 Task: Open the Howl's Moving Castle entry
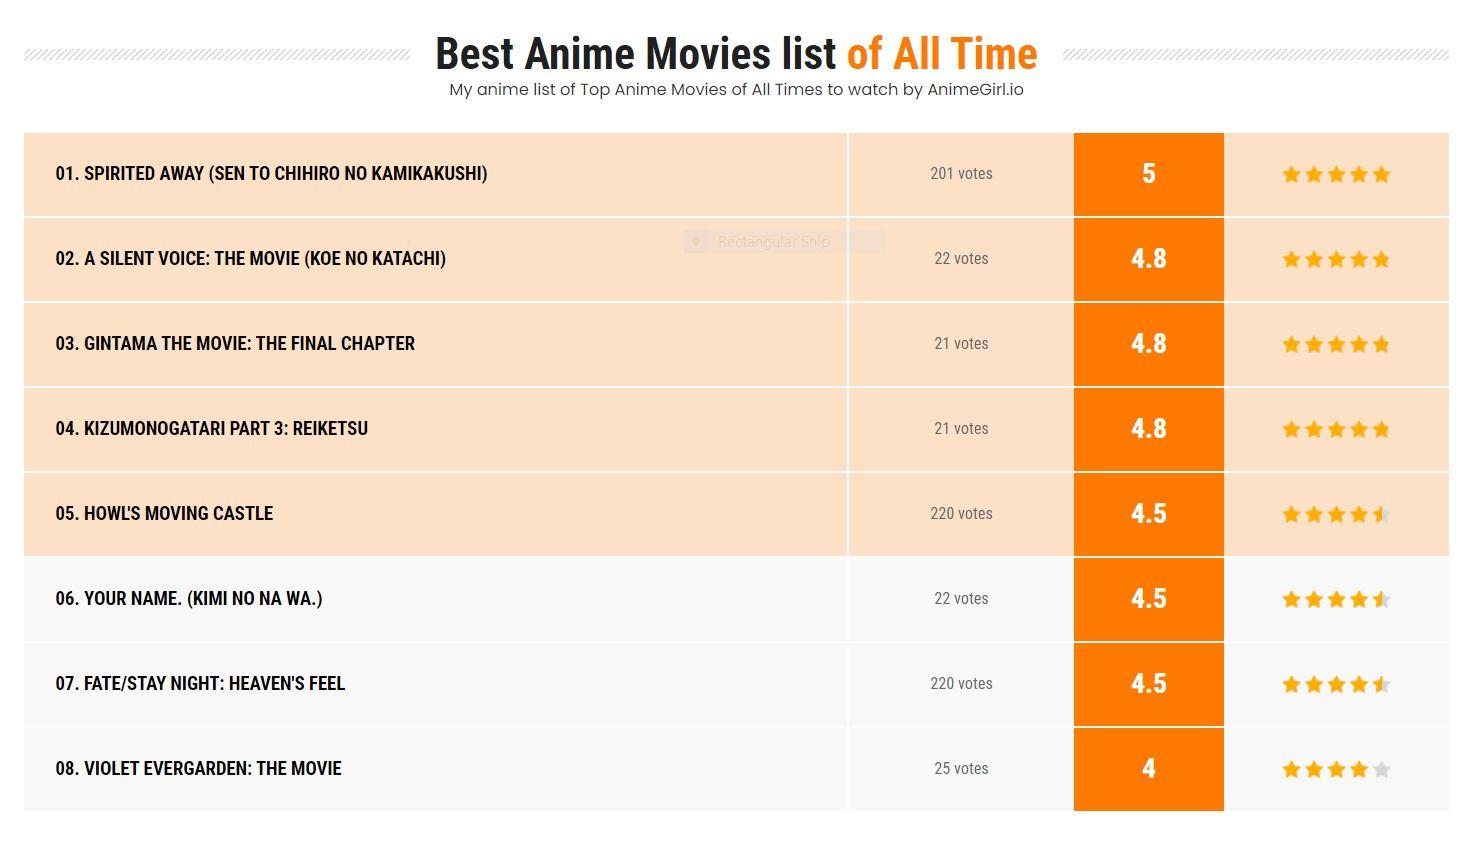[164, 513]
